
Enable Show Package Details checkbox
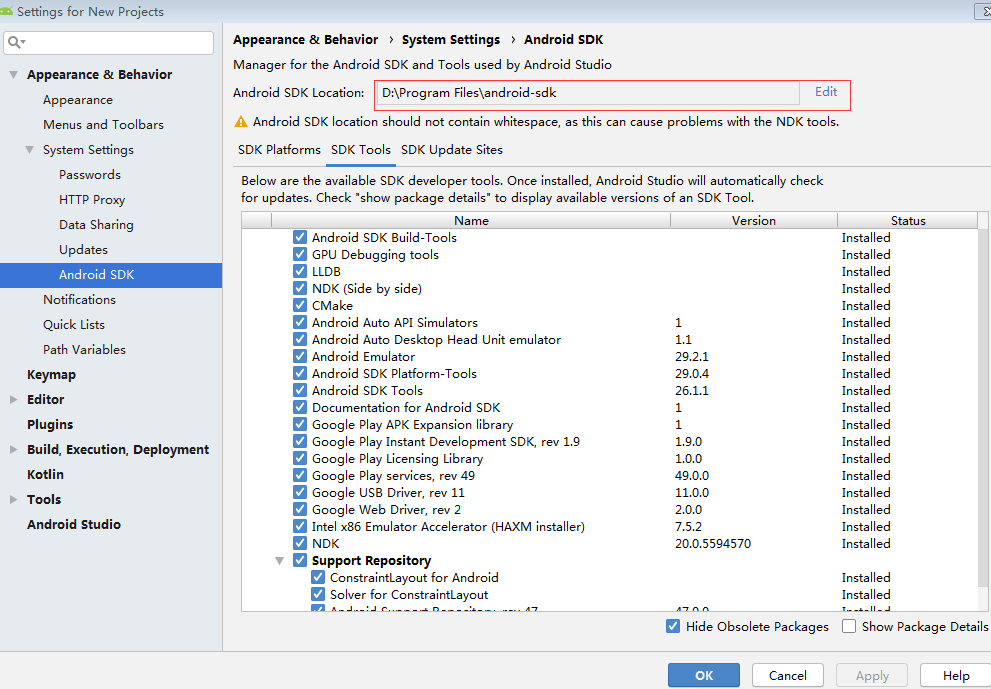[x=849, y=626]
